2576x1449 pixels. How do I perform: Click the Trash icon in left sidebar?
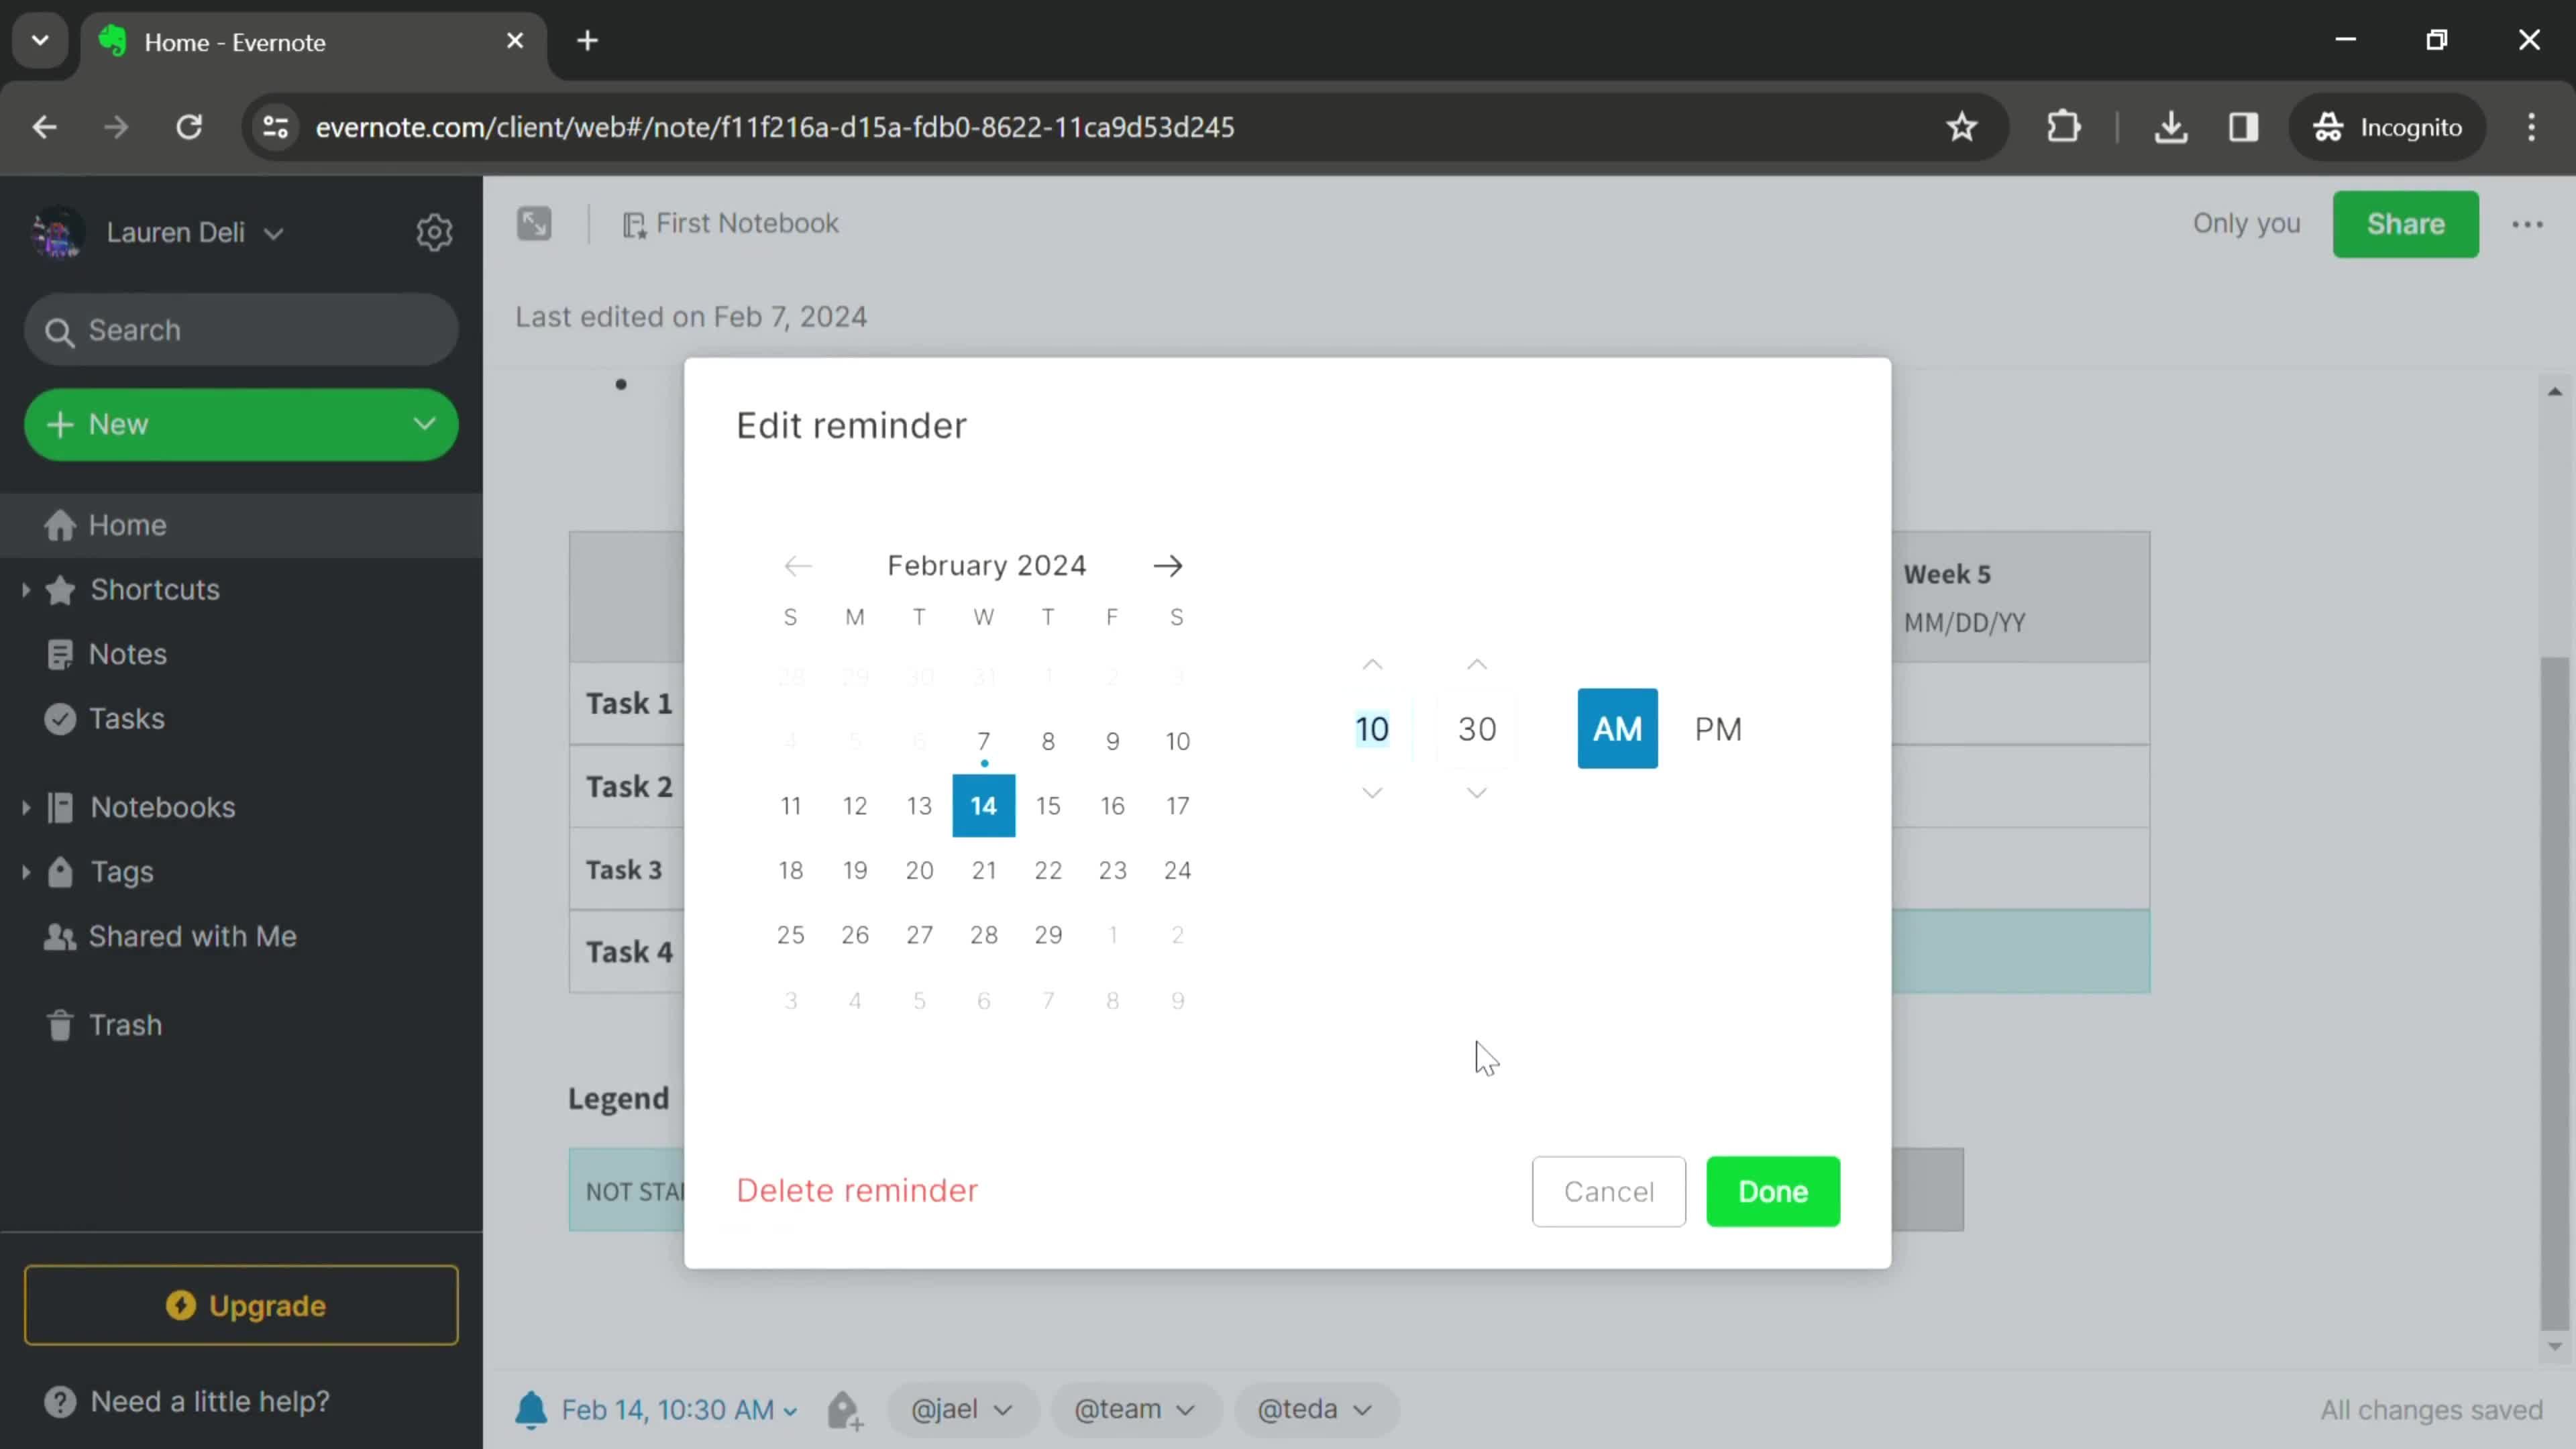click(60, 1024)
